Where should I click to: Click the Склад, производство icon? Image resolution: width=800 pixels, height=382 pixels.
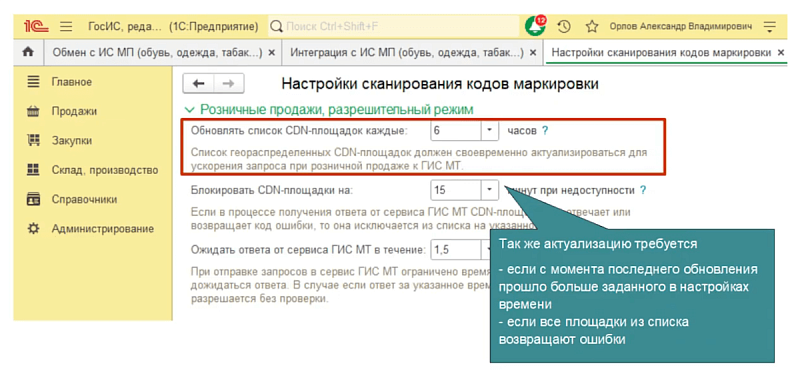pyautogui.click(x=33, y=170)
